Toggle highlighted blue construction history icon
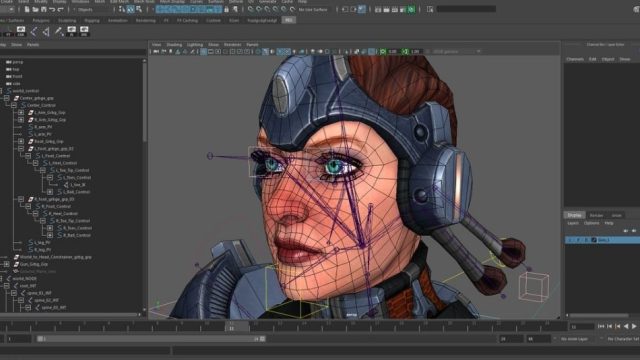The height and width of the screenshot is (360, 640). [x=361, y=9]
